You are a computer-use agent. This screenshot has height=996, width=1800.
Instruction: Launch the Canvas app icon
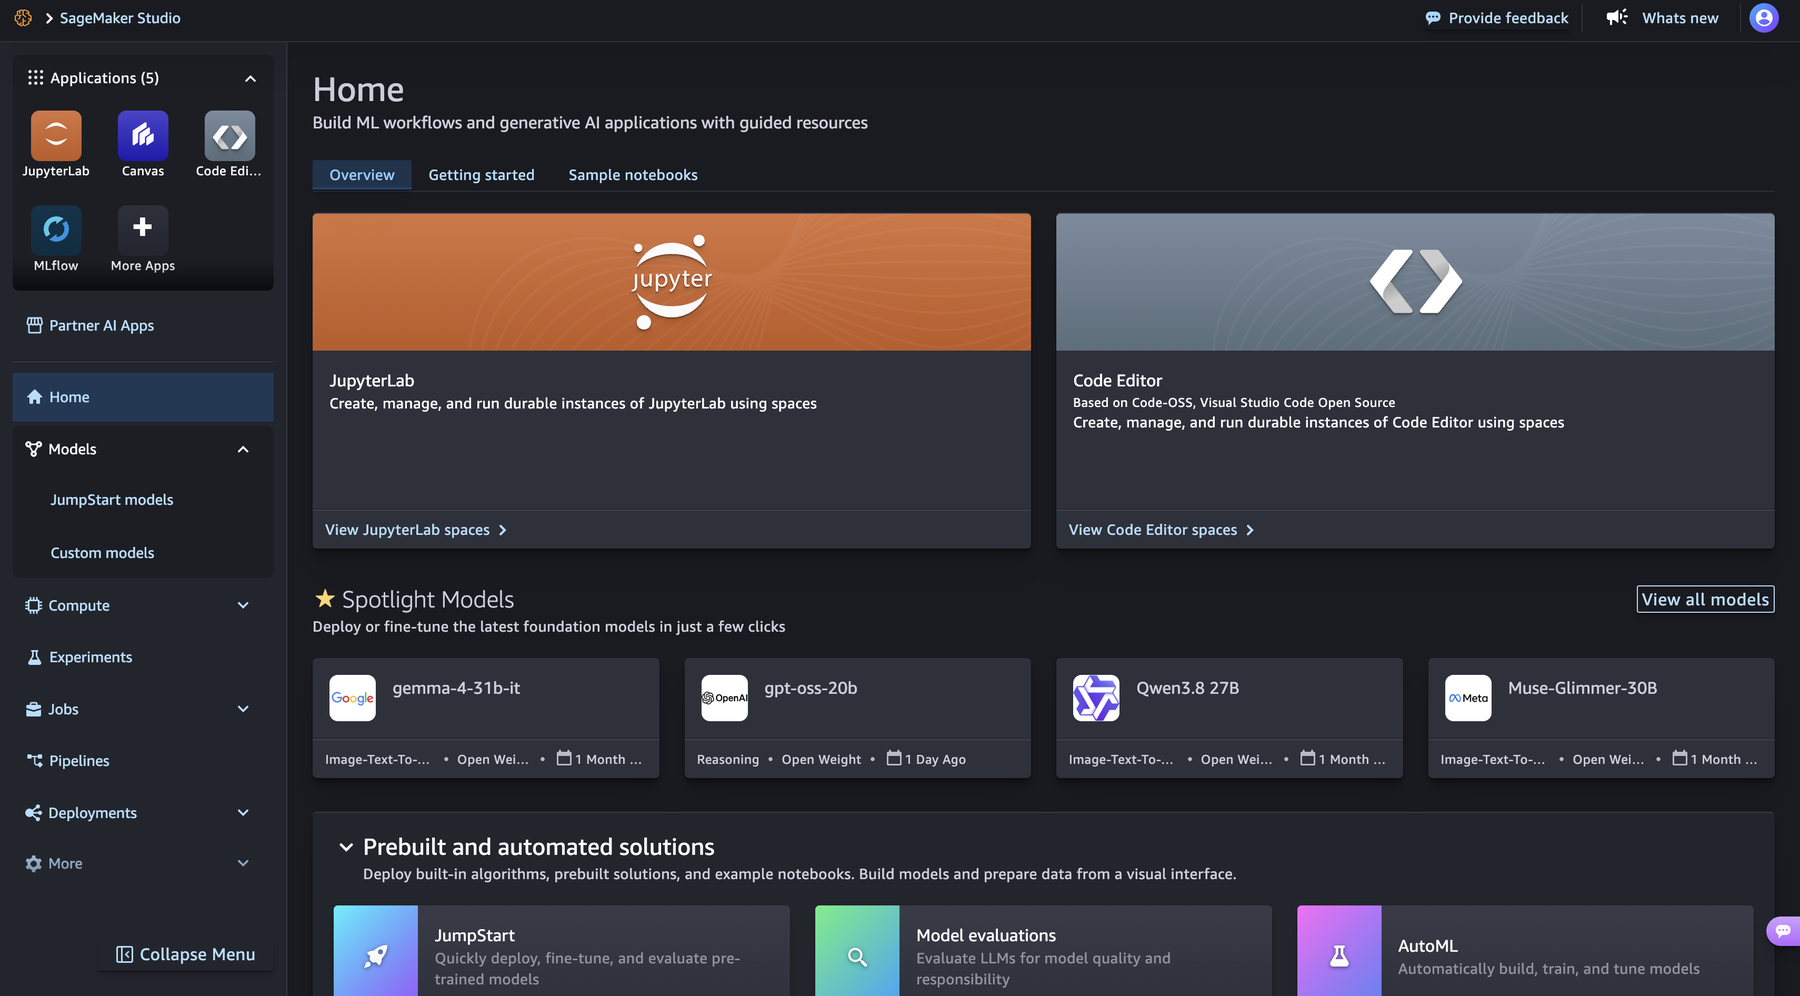coord(143,136)
